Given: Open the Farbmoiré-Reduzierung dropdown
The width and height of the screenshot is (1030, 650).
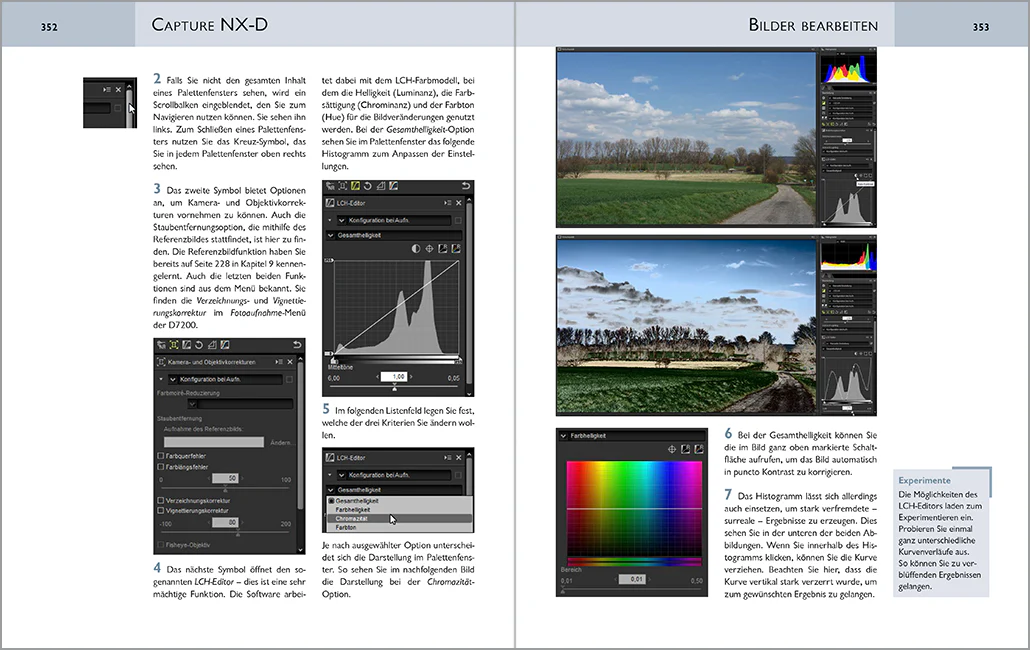Looking at the screenshot, I should (240, 404).
